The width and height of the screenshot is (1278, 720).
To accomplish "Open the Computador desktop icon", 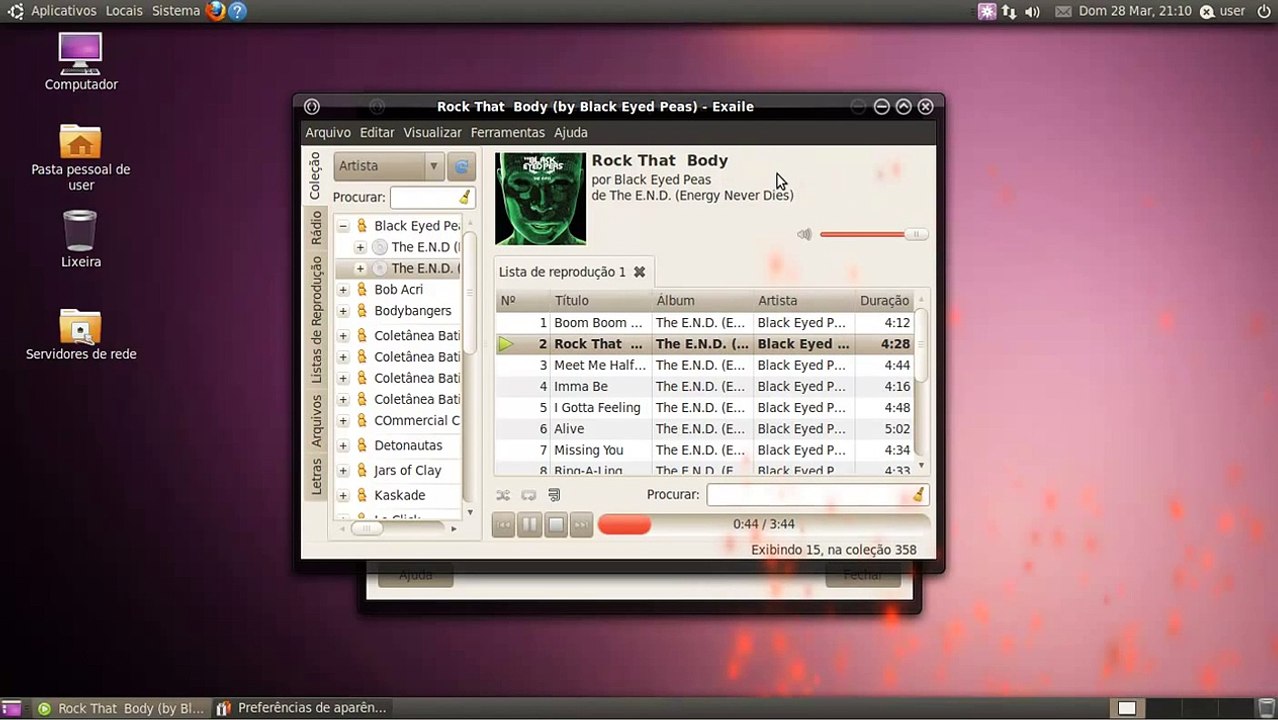I will coord(80,62).
